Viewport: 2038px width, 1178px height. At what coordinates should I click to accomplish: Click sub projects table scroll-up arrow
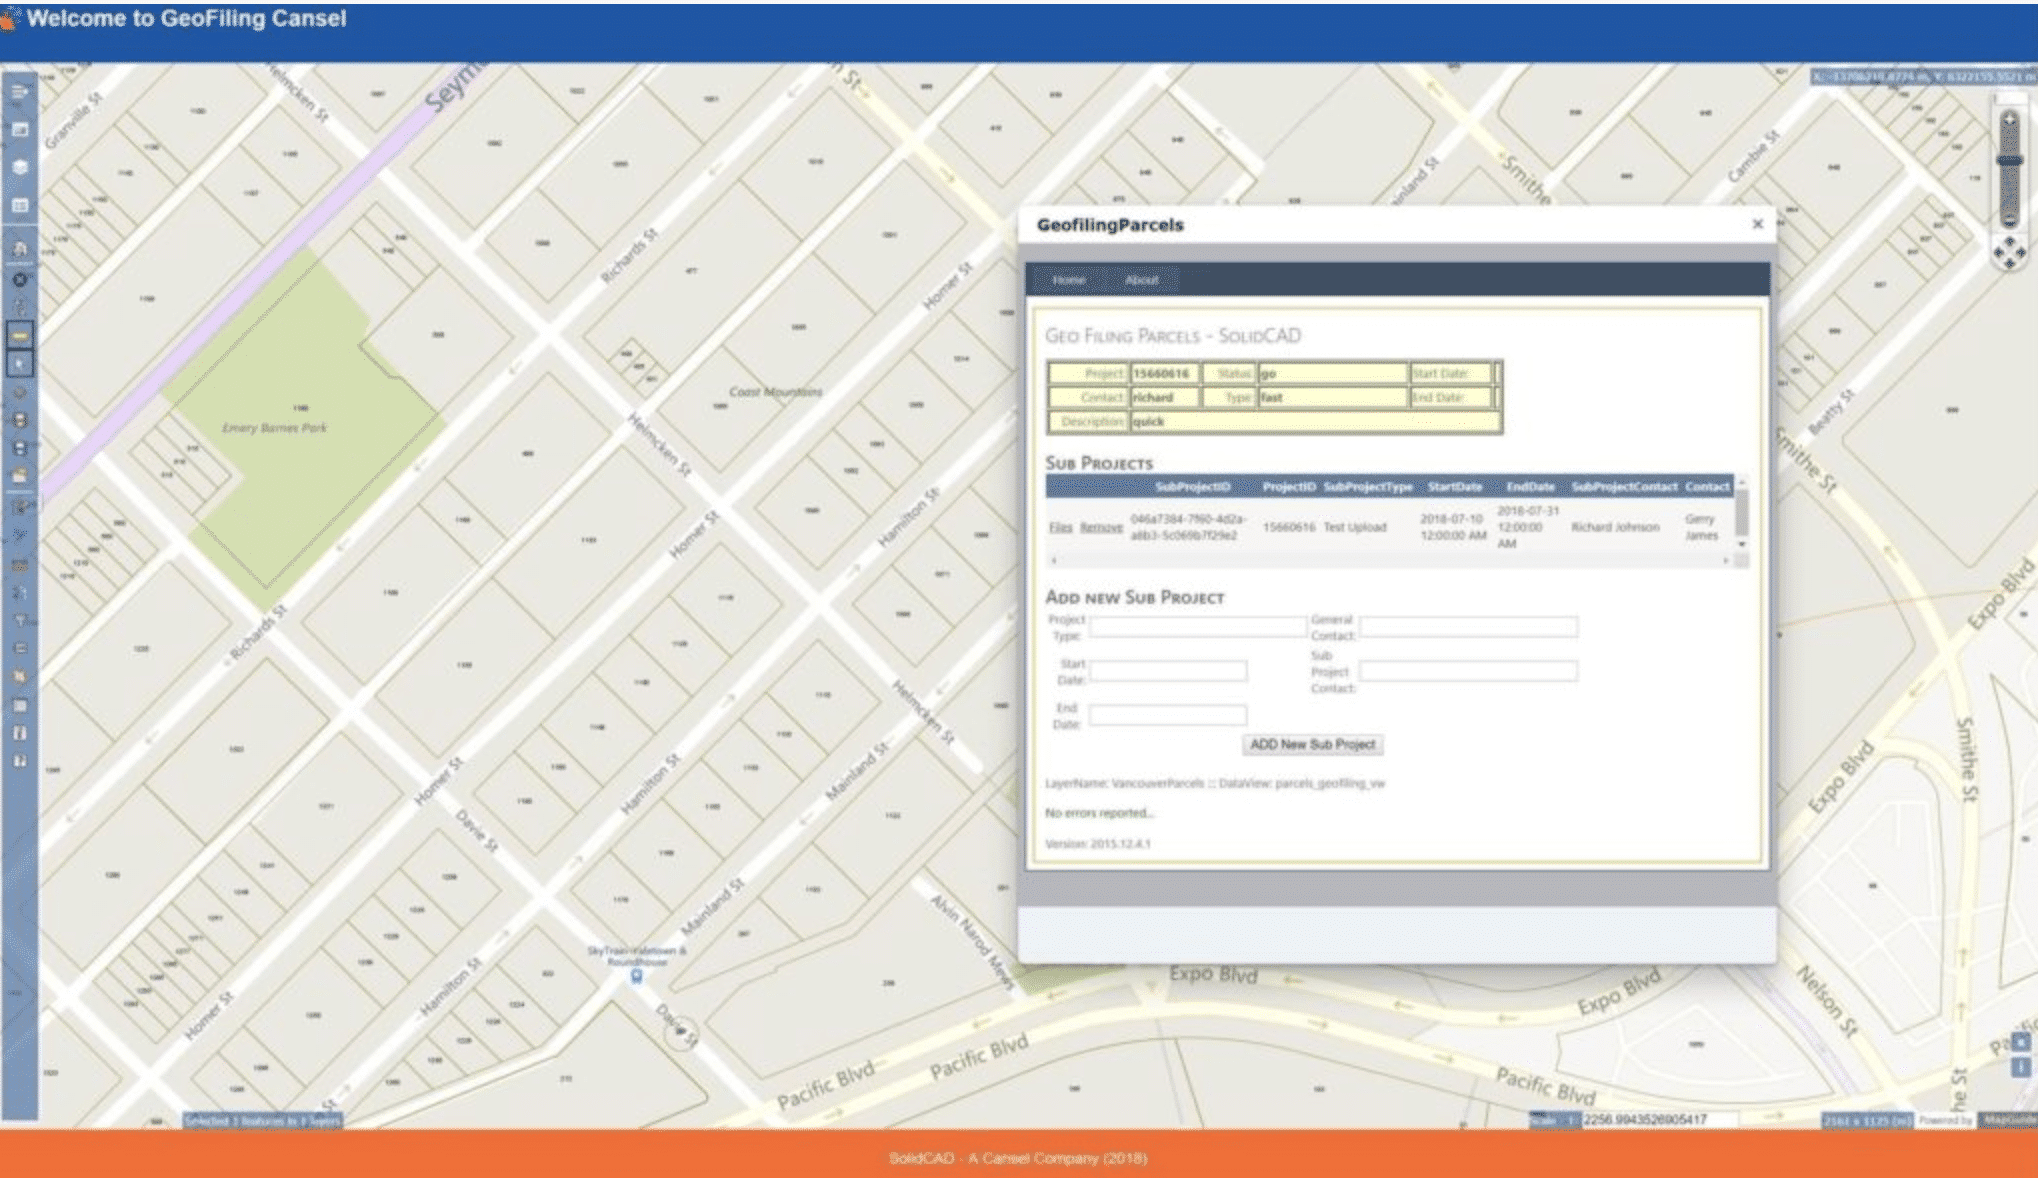pos(1742,482)
